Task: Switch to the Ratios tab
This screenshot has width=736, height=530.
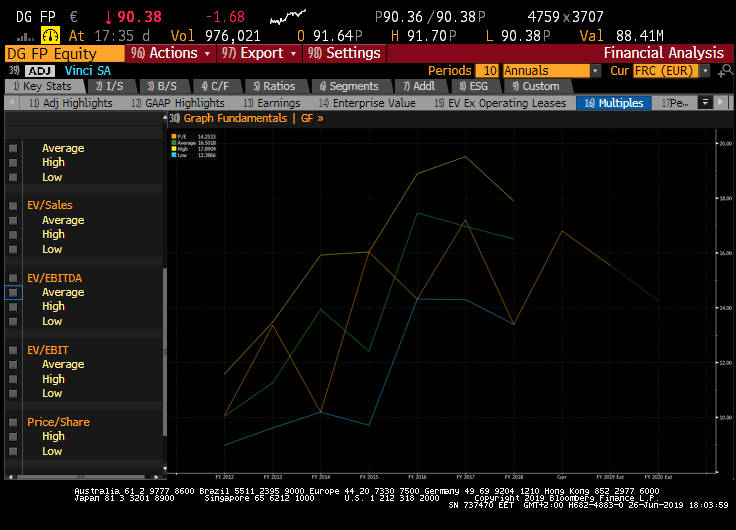Action: (273, 86)
